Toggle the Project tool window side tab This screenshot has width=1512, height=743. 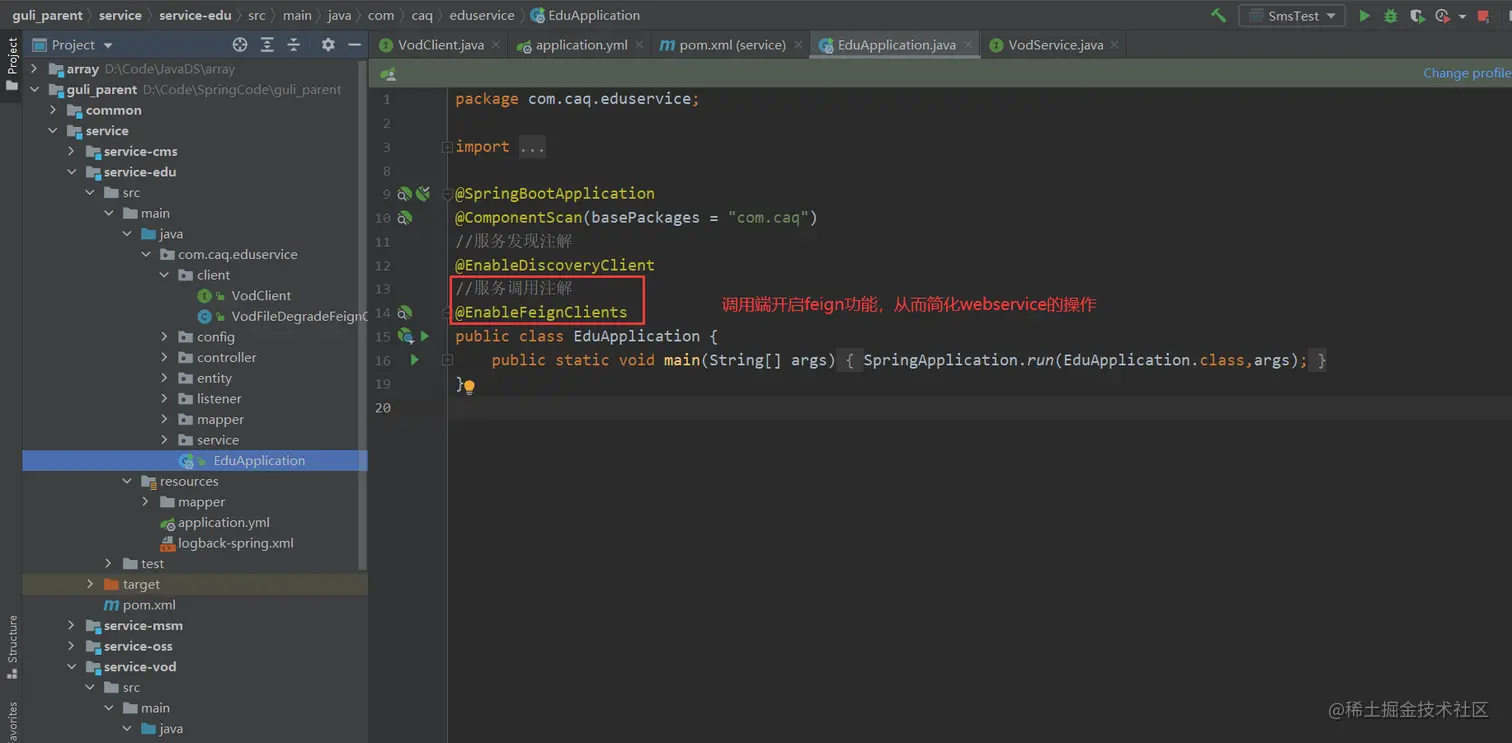pyautogui.click(x=11, y=65)
